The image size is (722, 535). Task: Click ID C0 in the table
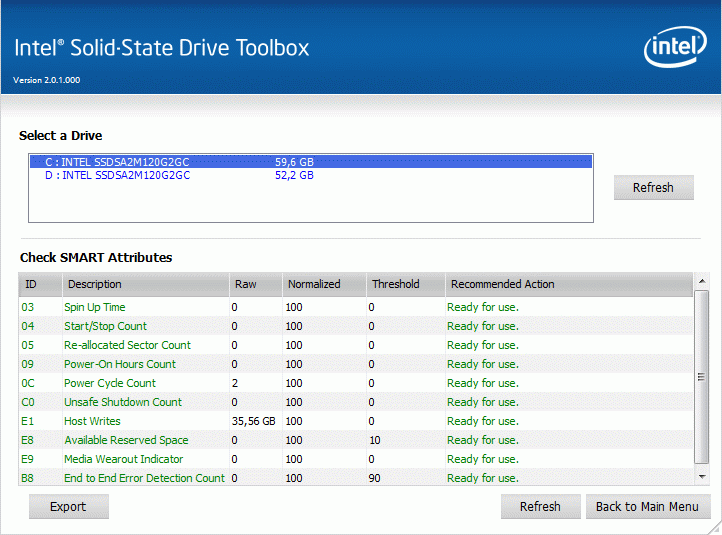28,402
